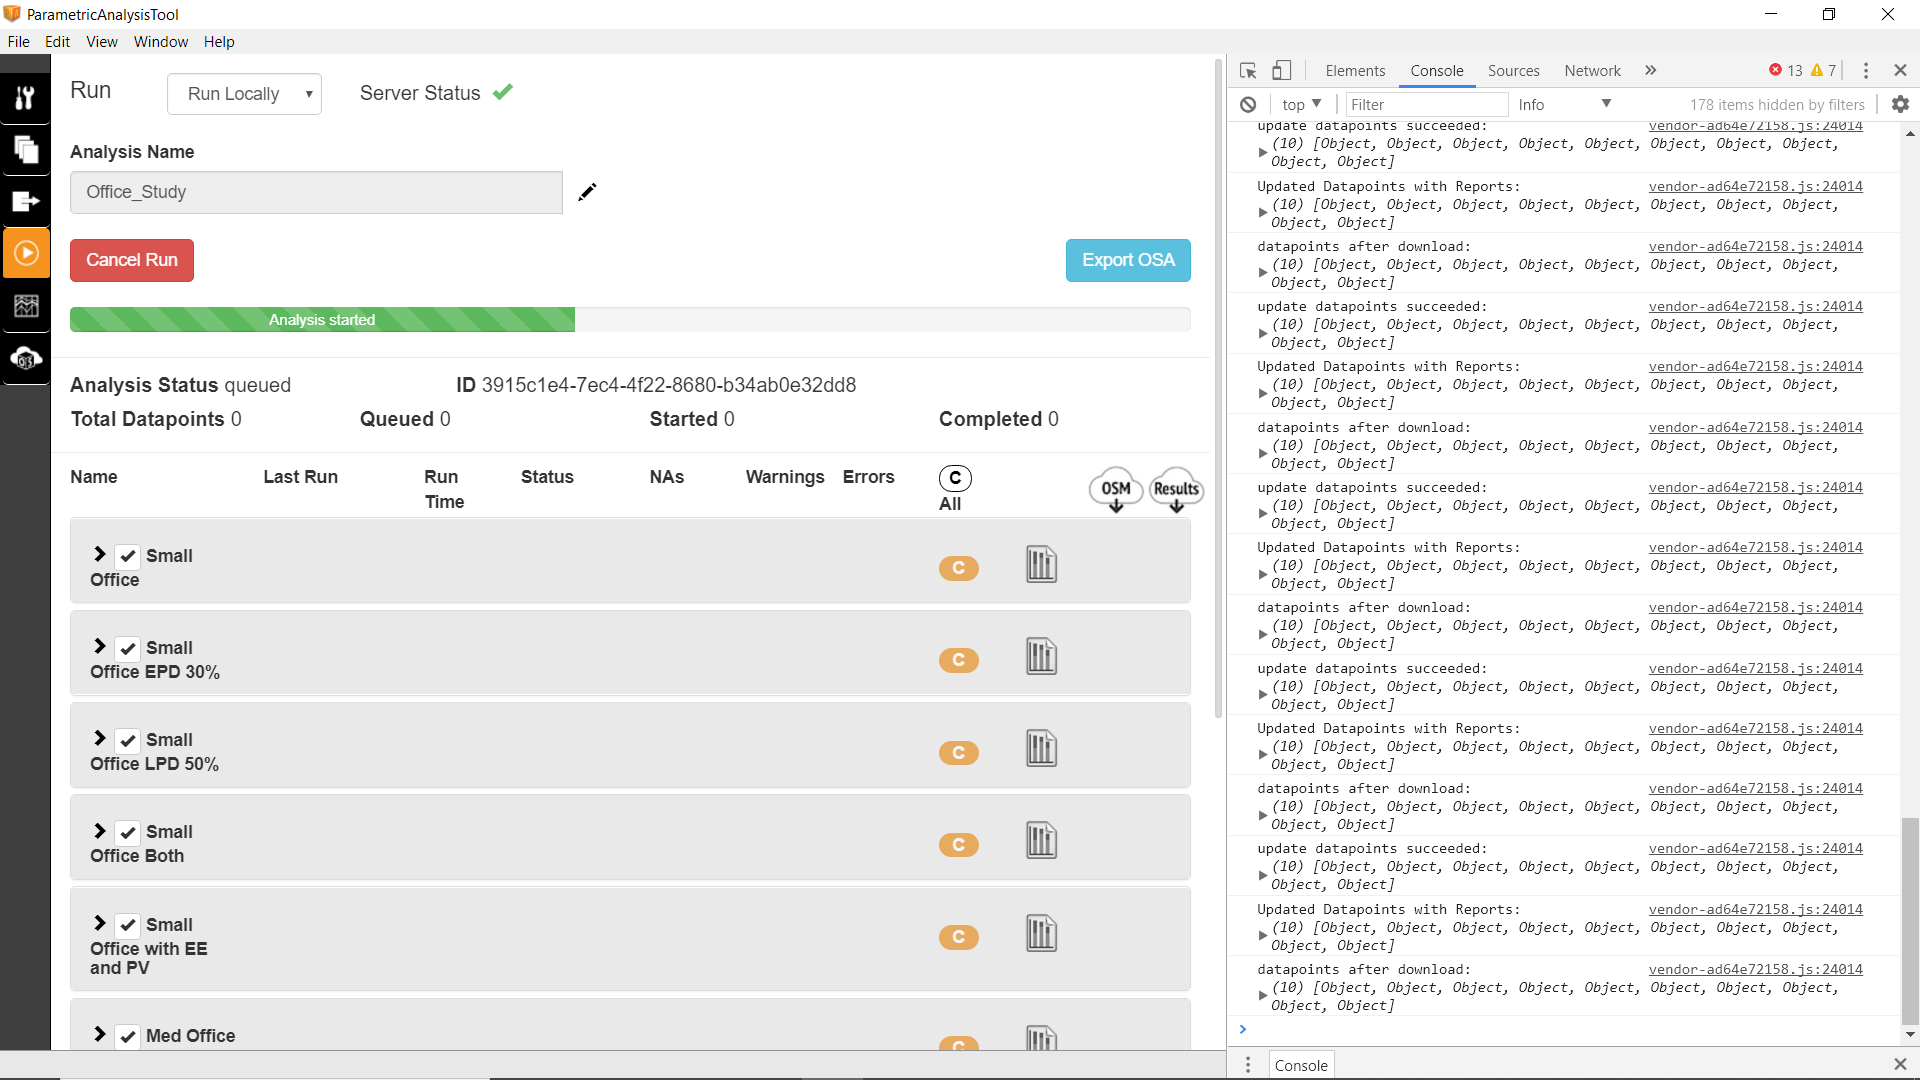
Task: Switch to the Network tab in DevTools
Action: [1592, 71]
